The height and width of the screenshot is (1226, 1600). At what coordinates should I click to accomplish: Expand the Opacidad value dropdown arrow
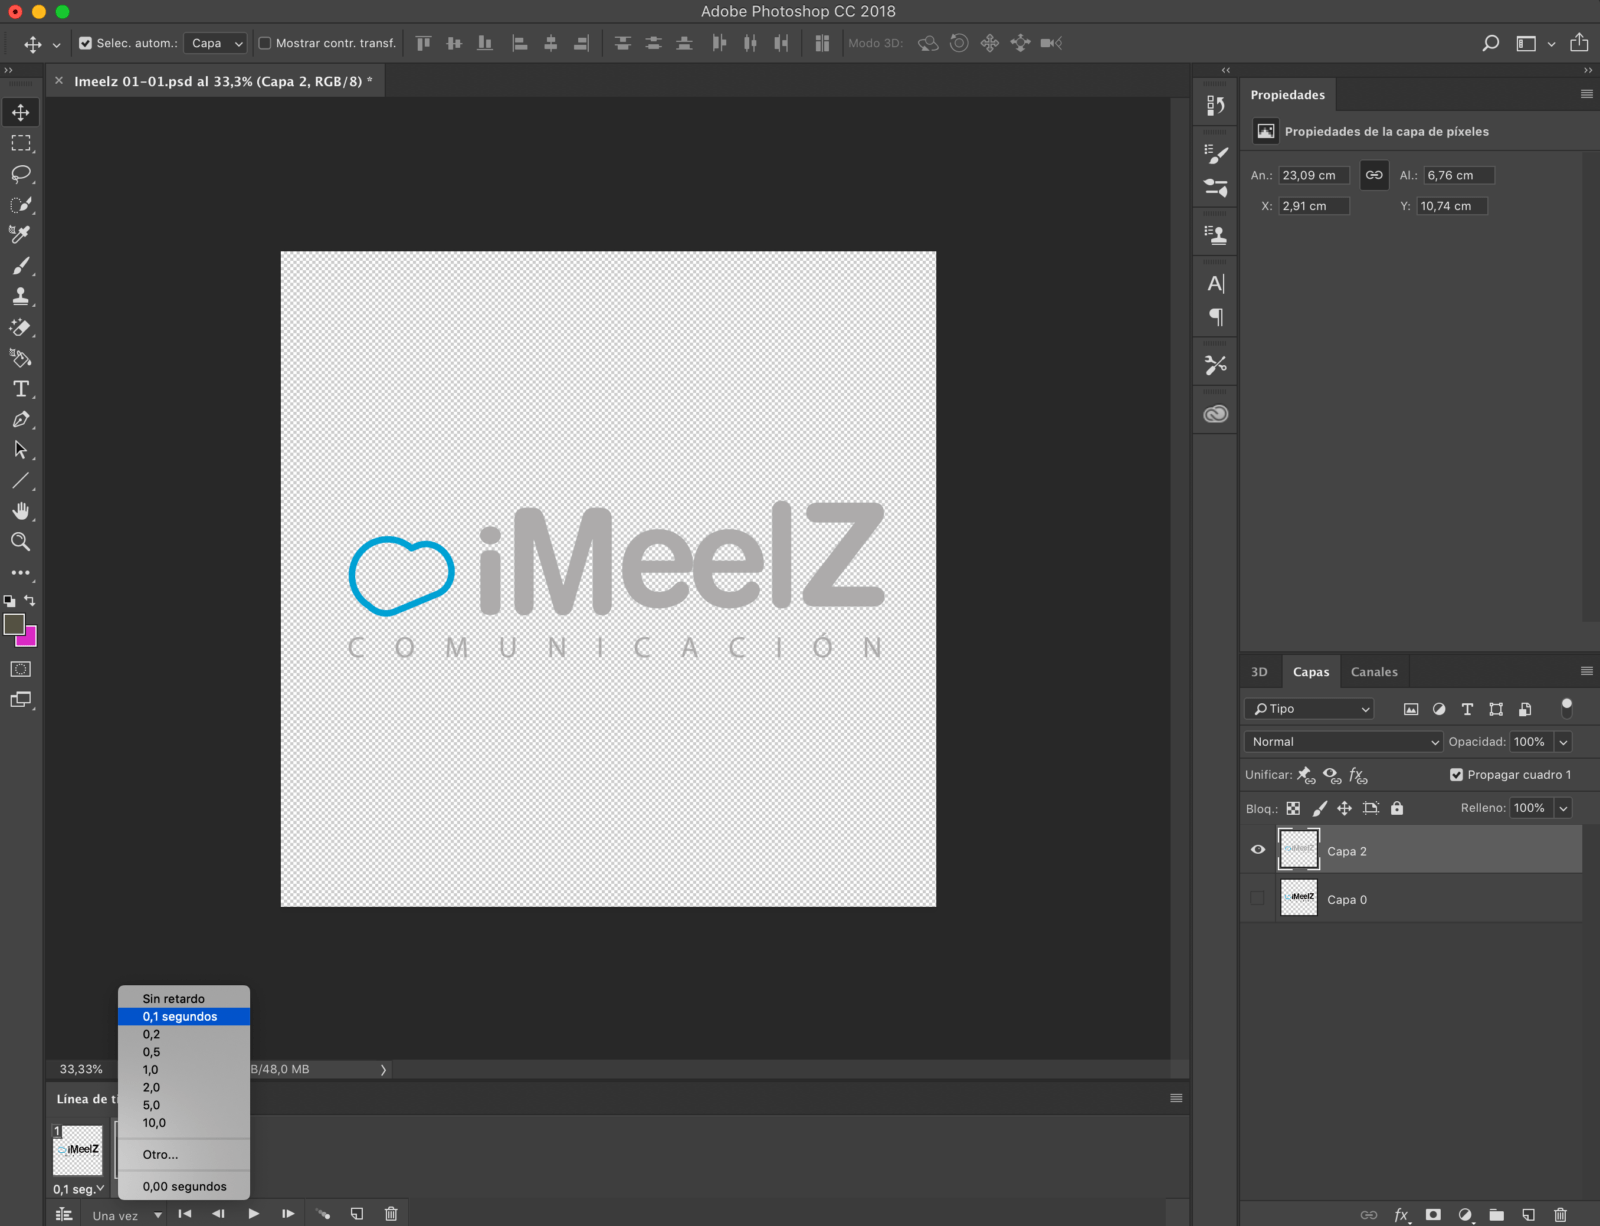pyautogui.click(x=1563, y=742)
